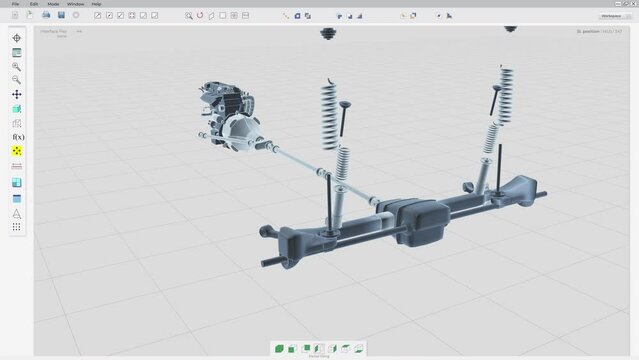
Task: Click the slanted plane icon in toolbar
Action: [211, 16]
